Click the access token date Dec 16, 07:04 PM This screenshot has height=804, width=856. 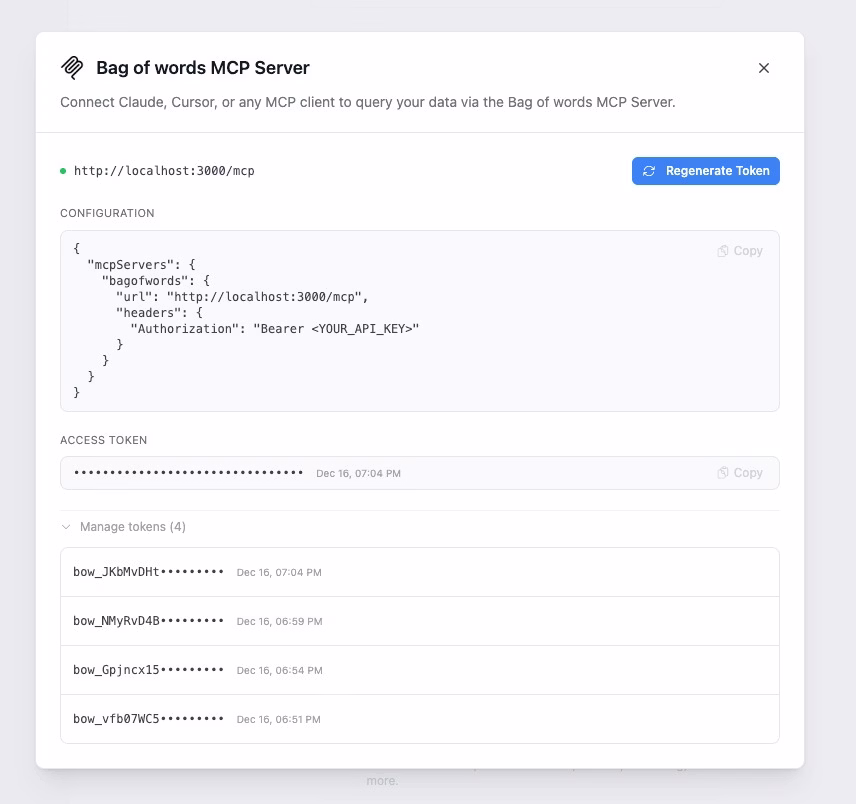coord(358,473)
